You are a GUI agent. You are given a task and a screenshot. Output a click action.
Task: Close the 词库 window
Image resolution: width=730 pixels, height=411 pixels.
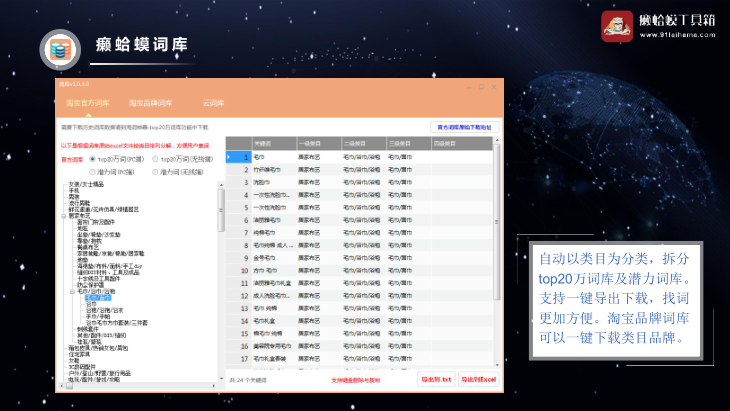click(x=494, y=87)
